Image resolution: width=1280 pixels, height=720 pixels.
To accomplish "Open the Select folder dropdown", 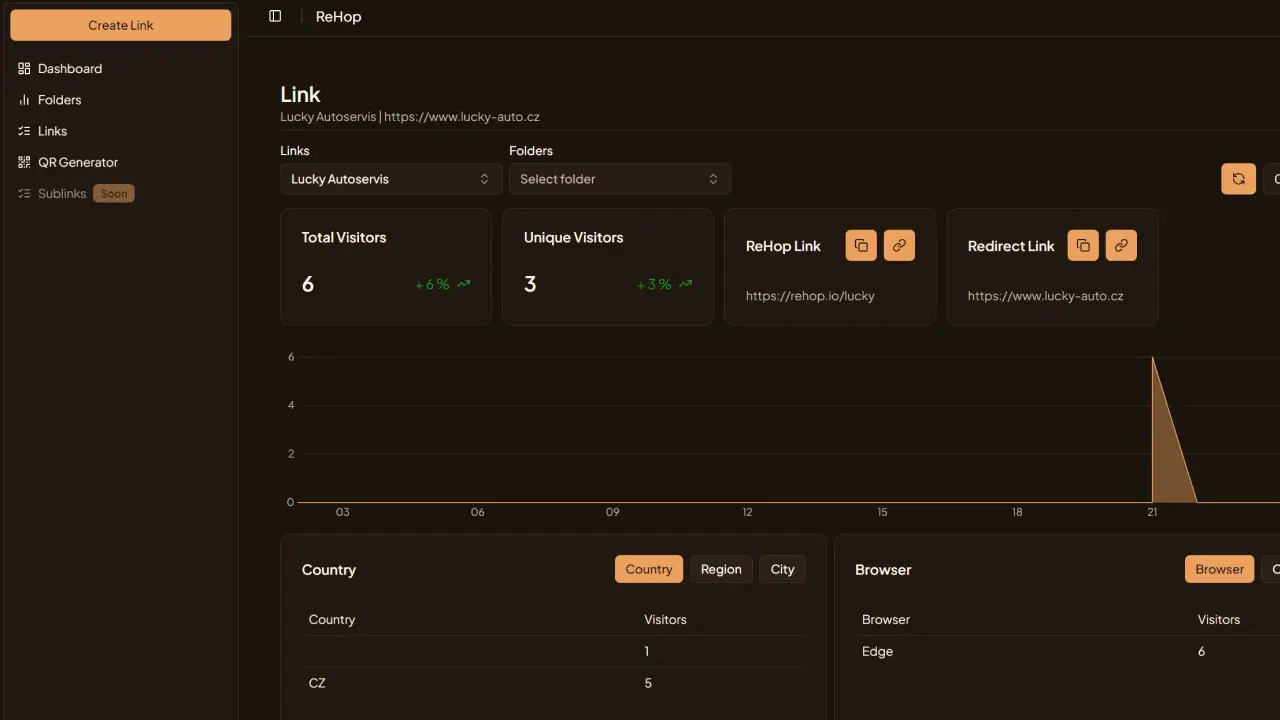I will tap(620, 179).
